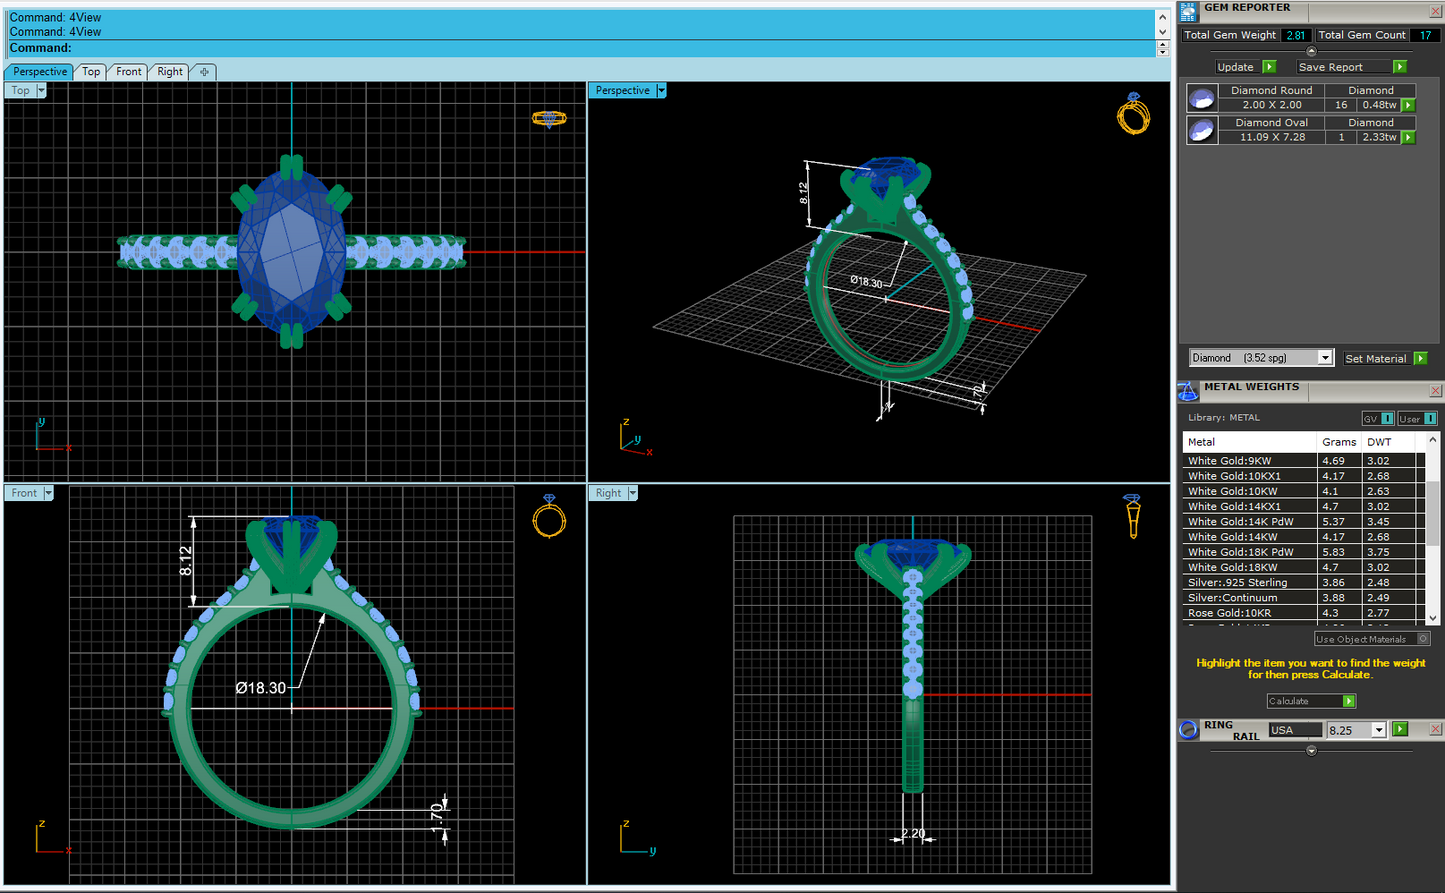Click the Ring Rail blue ring icon
This screenshot has width=1445, height=893.
click(x=1188, y=730)
